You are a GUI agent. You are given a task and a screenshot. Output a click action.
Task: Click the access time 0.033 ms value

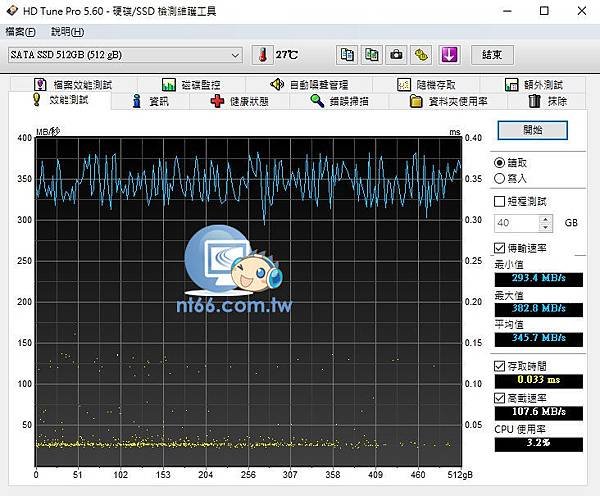click(539, 380)
